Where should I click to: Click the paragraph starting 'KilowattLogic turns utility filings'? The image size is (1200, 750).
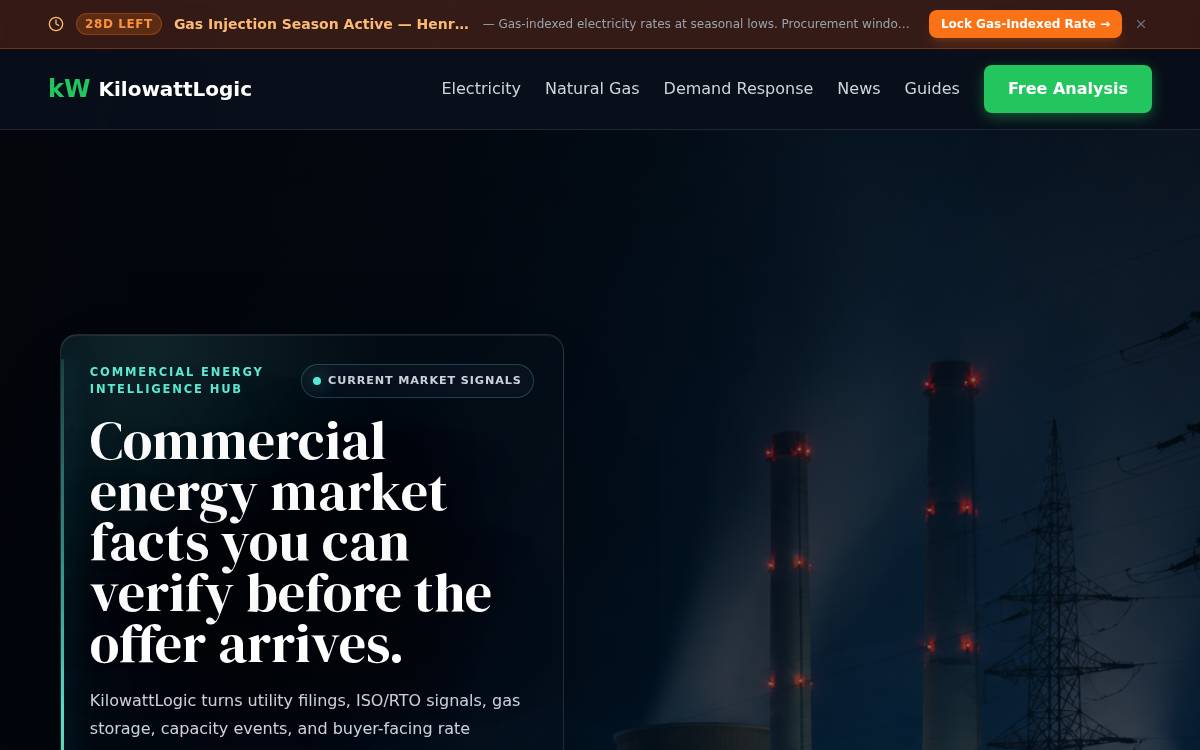(x=305, y=714)
